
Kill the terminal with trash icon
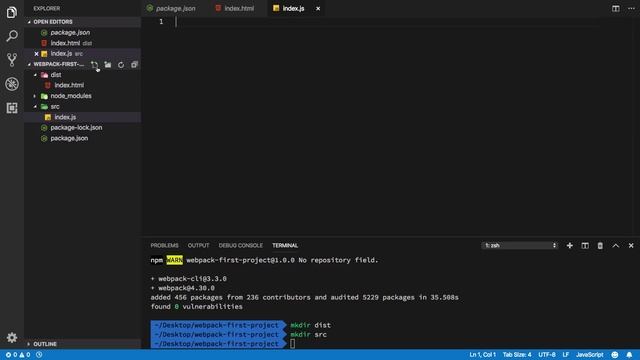point(600,245)
